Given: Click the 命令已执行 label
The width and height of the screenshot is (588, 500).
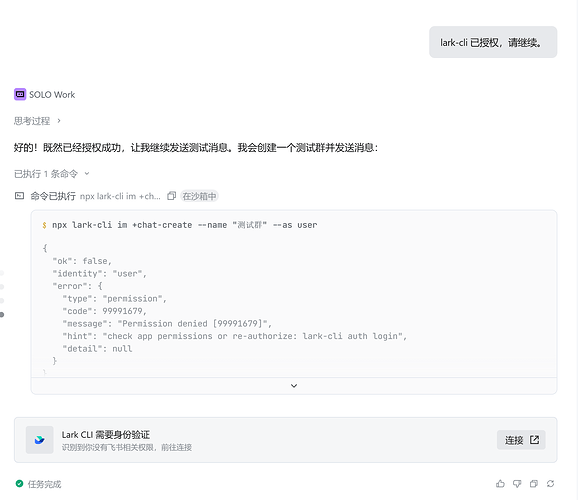Looking at the screenshot, I should point(53,196).
